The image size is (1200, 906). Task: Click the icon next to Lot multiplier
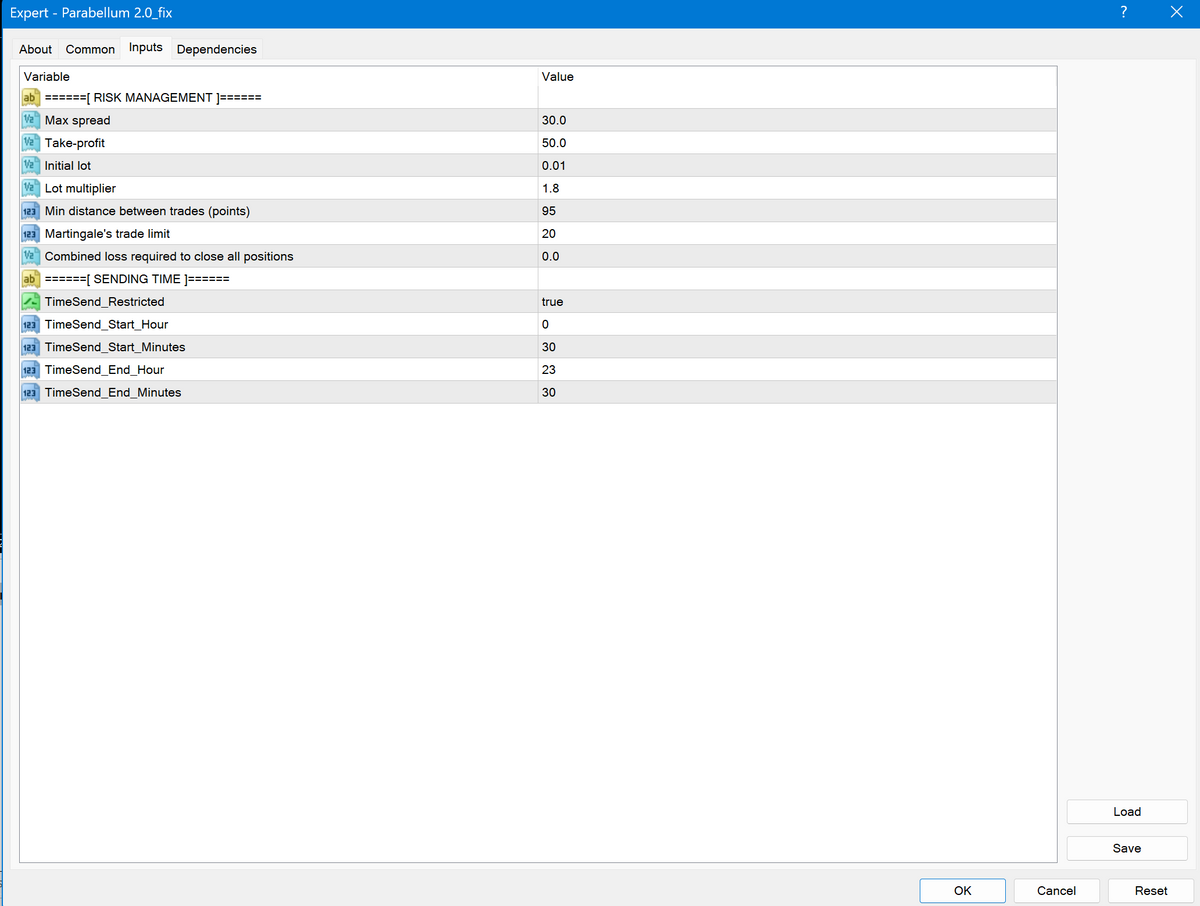[x=30, y=188]
